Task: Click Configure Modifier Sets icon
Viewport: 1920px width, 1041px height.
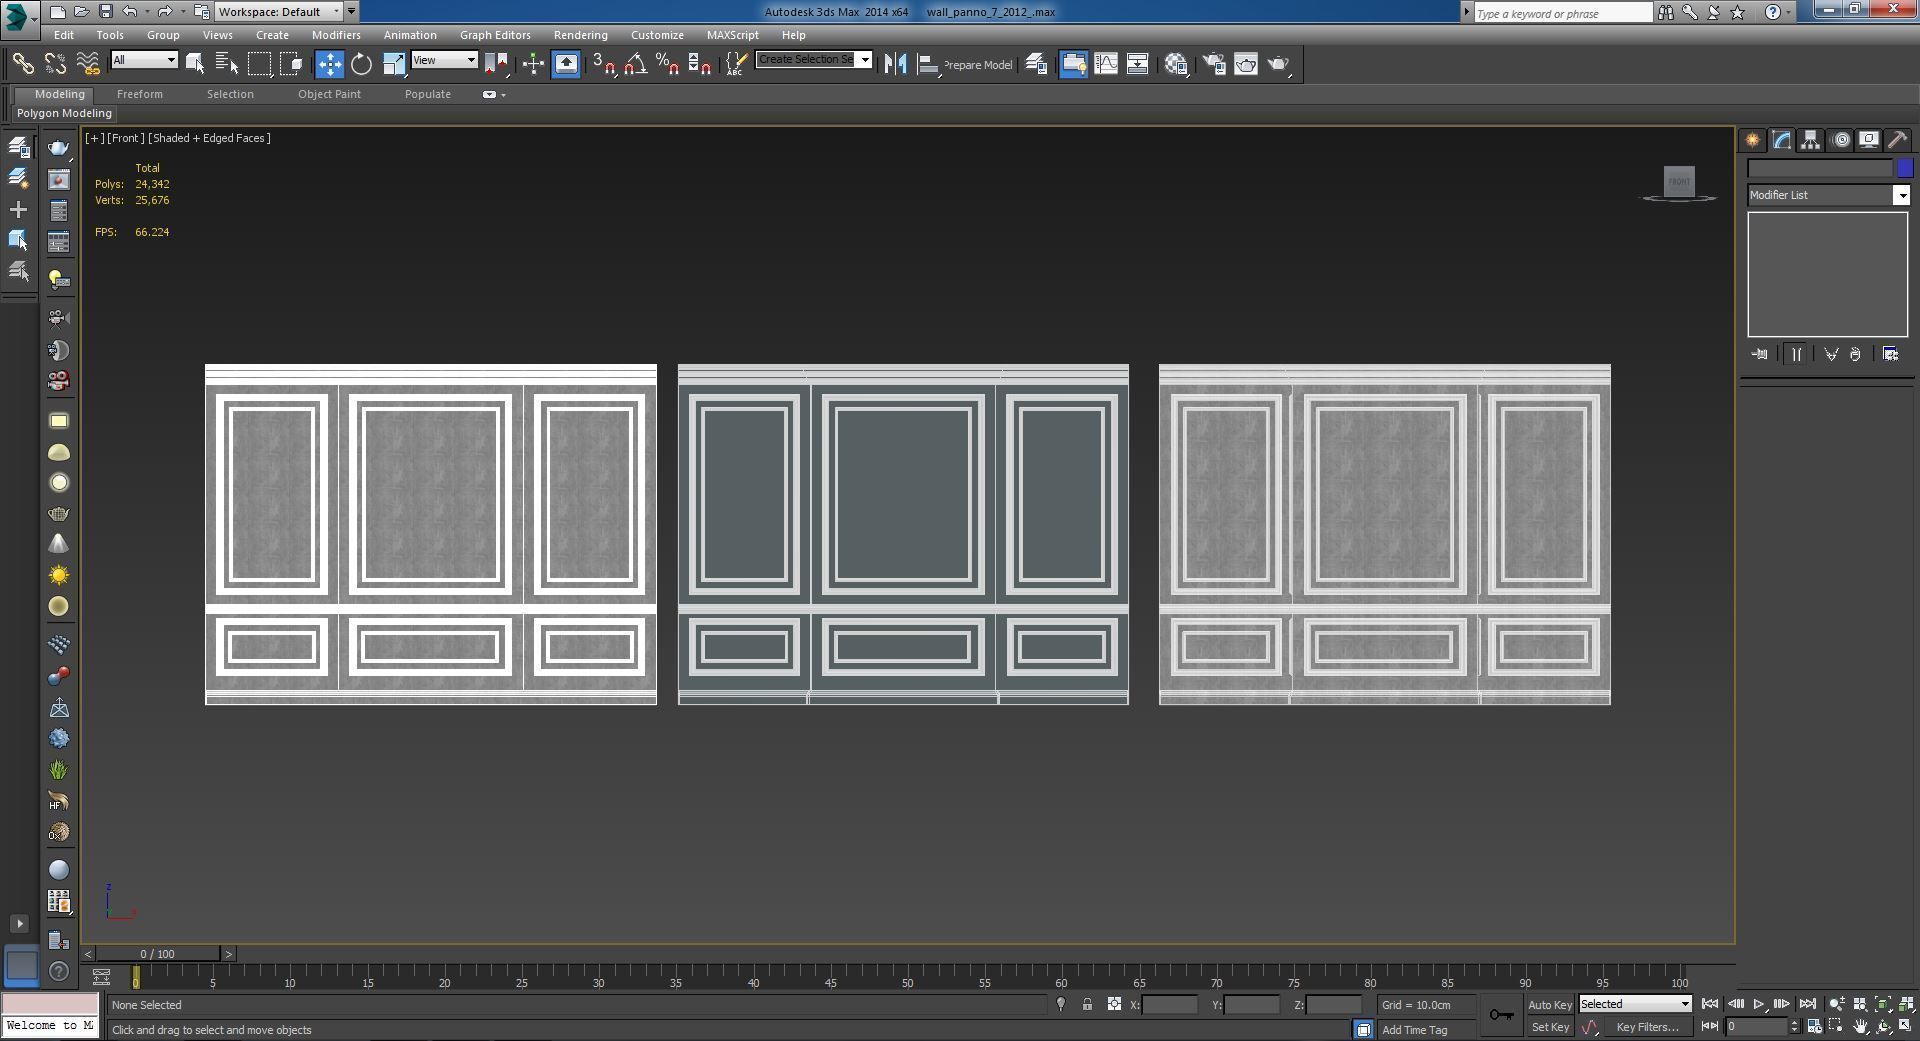Action: [1890, 354]
